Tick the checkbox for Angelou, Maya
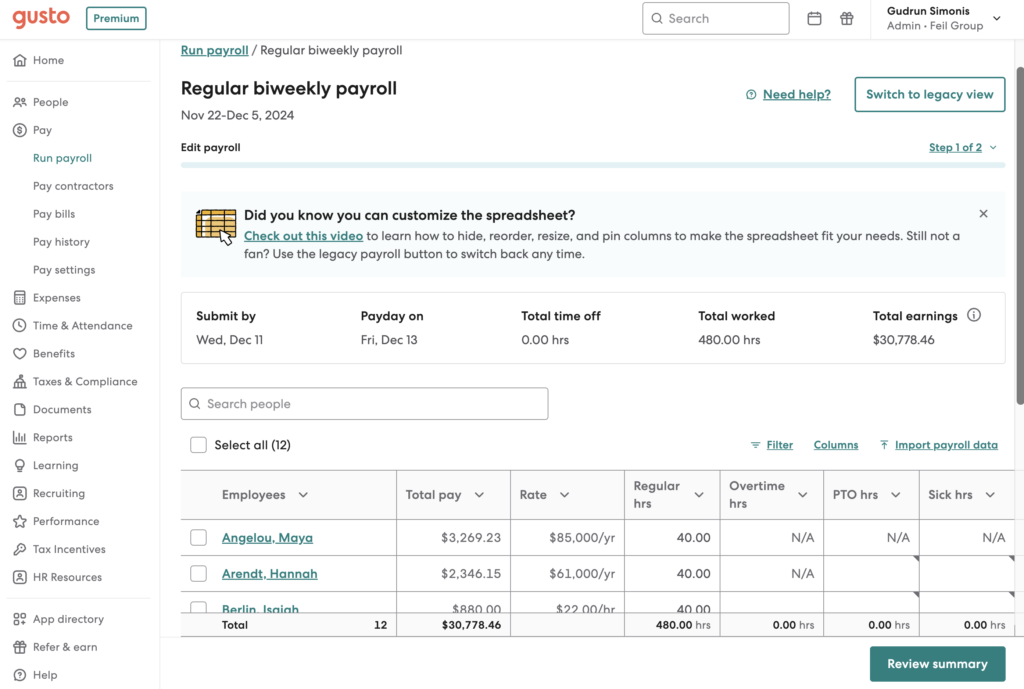1024x689 pixels. (x=199, y=537)
